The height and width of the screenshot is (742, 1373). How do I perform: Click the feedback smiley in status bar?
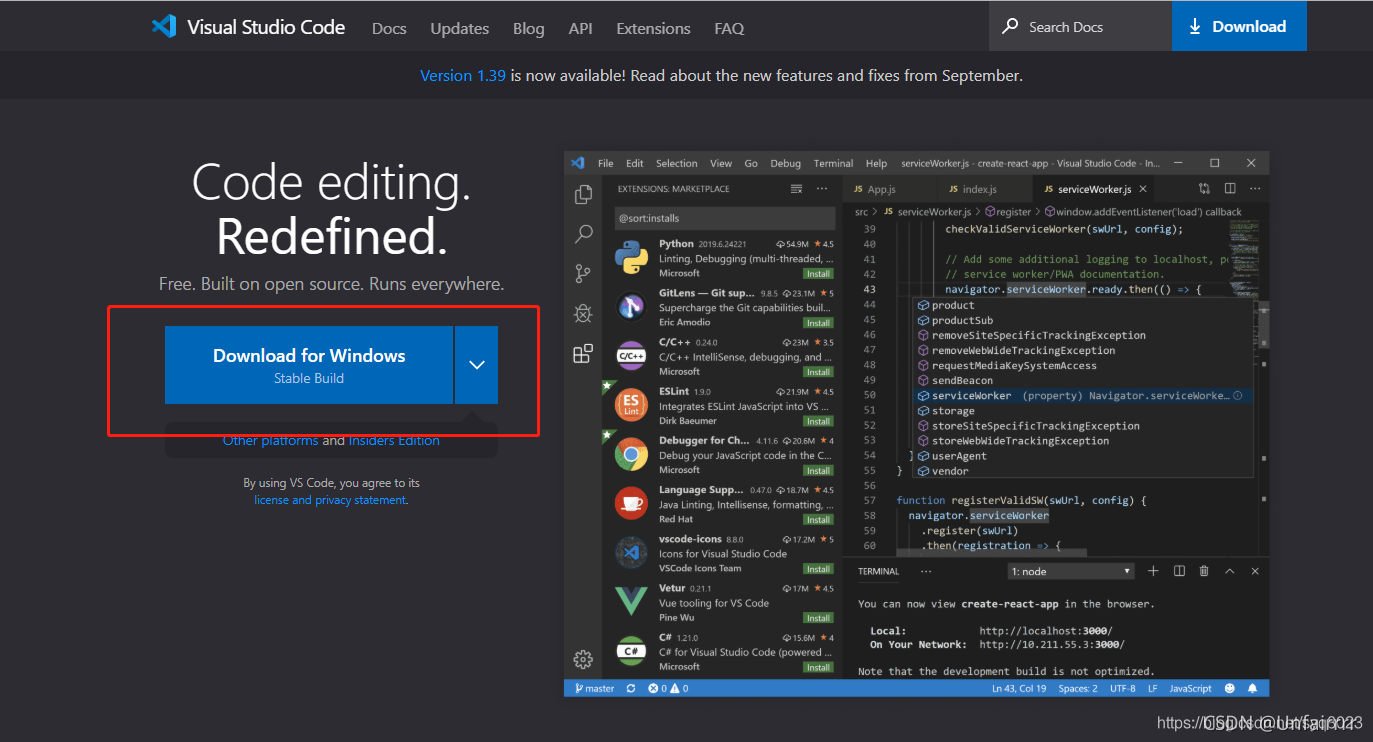point(1229,688)
